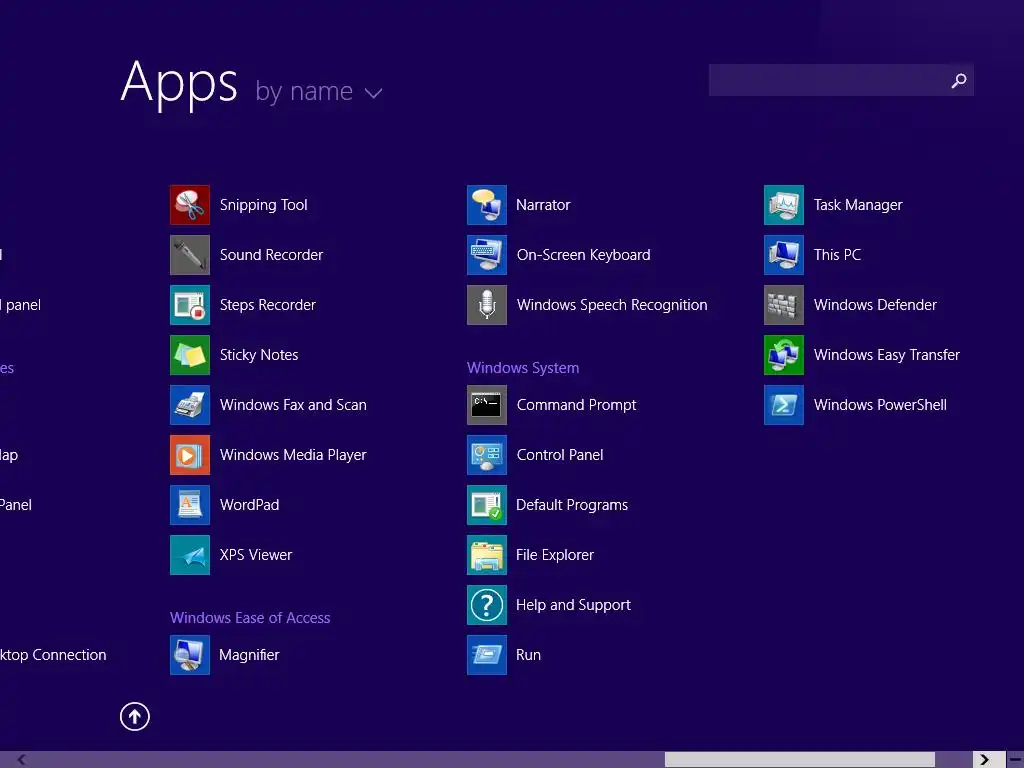Click the up arrow to return to Start
The image size is (1024, 768).
click(x=135, y=716)
